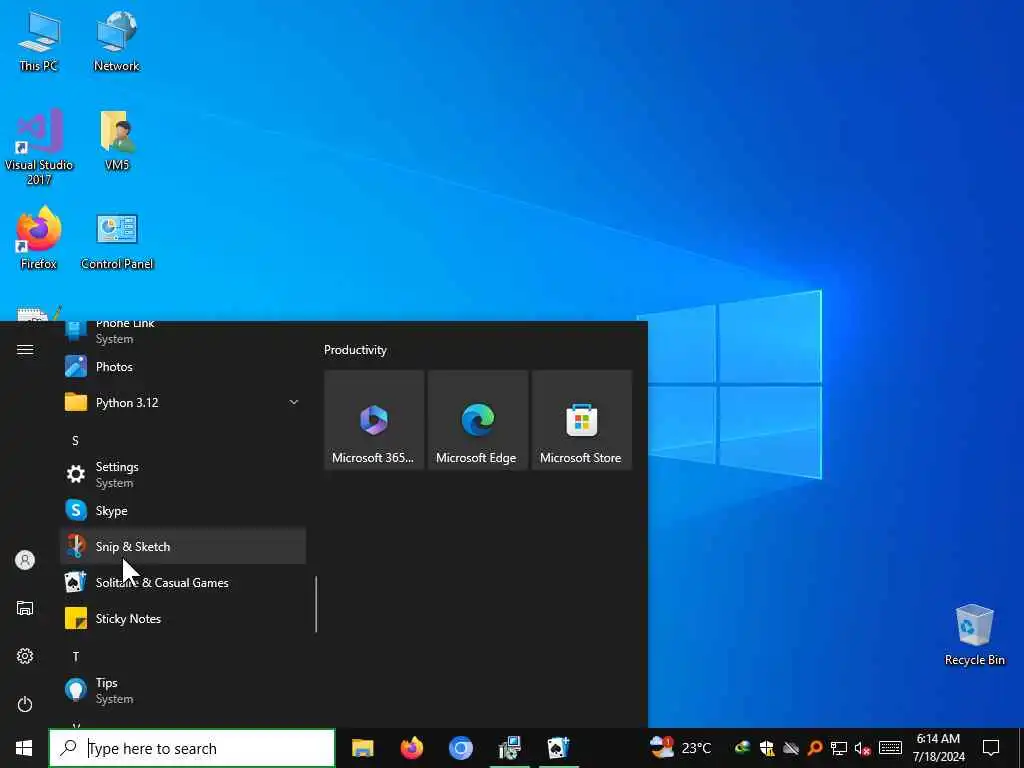This screenshot has height=768, width=1024.
Task: Click the green tray icon beside 23°C
Action: (743, 748)
